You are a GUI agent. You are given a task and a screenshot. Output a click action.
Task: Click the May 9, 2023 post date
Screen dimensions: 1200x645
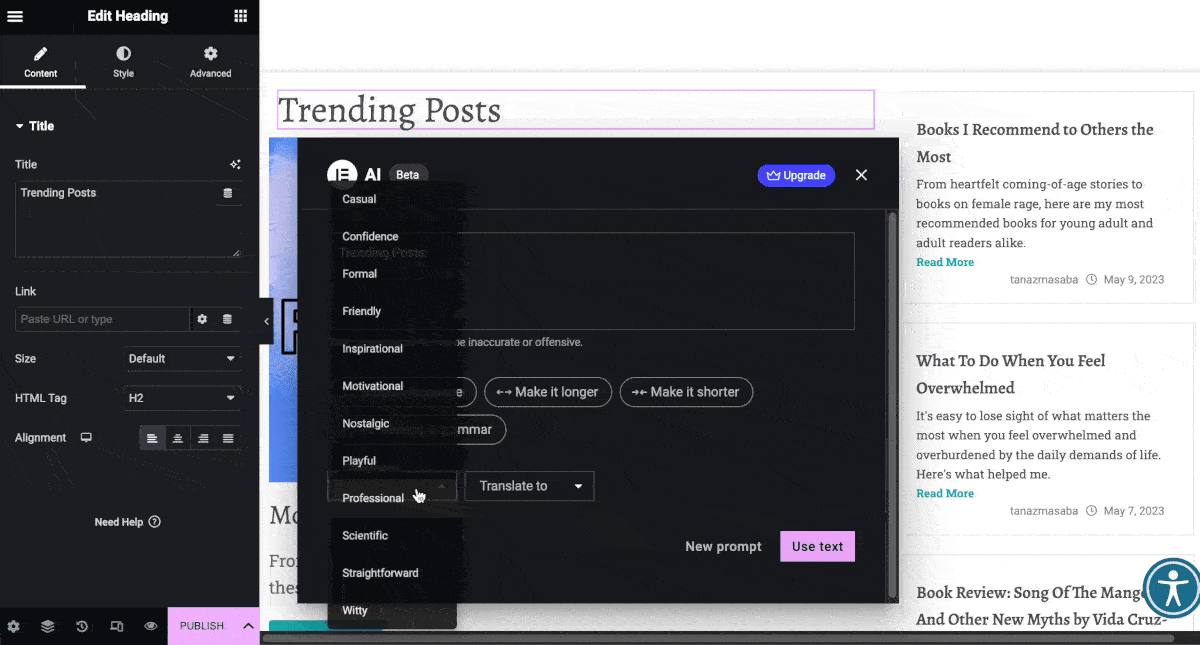(1134, 280)
